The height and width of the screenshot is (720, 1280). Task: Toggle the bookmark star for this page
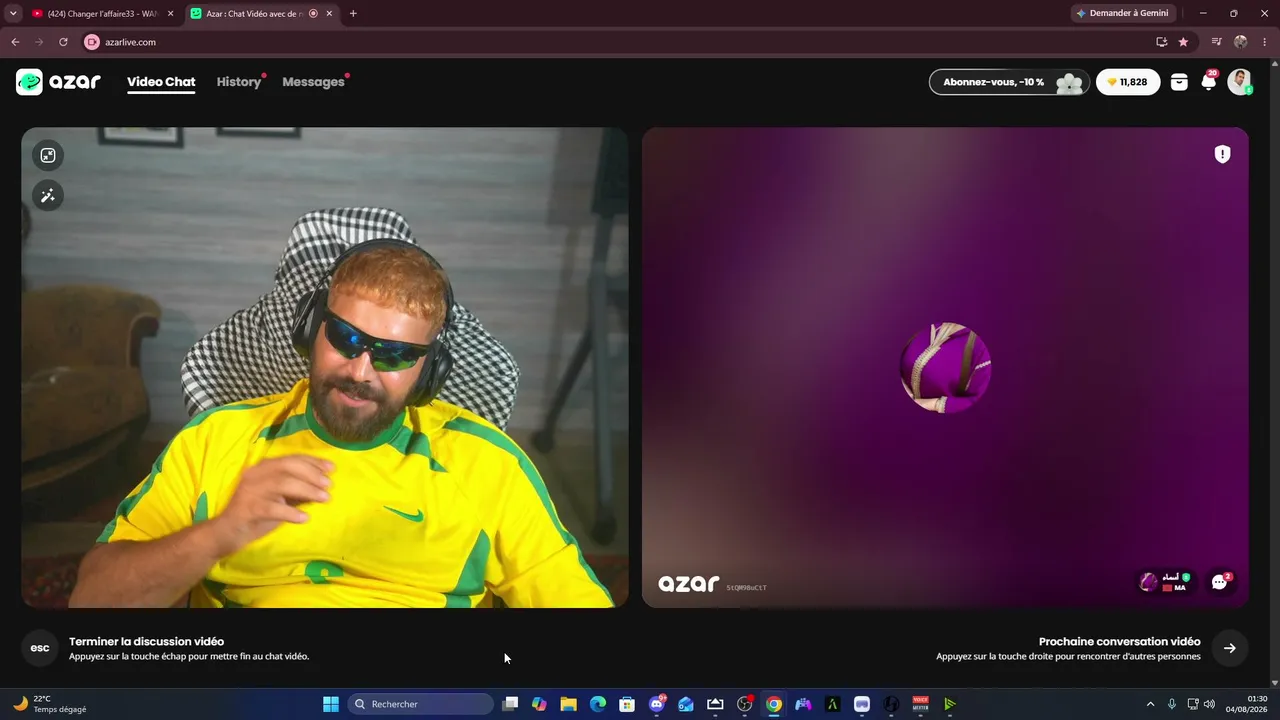[1184, 42]
